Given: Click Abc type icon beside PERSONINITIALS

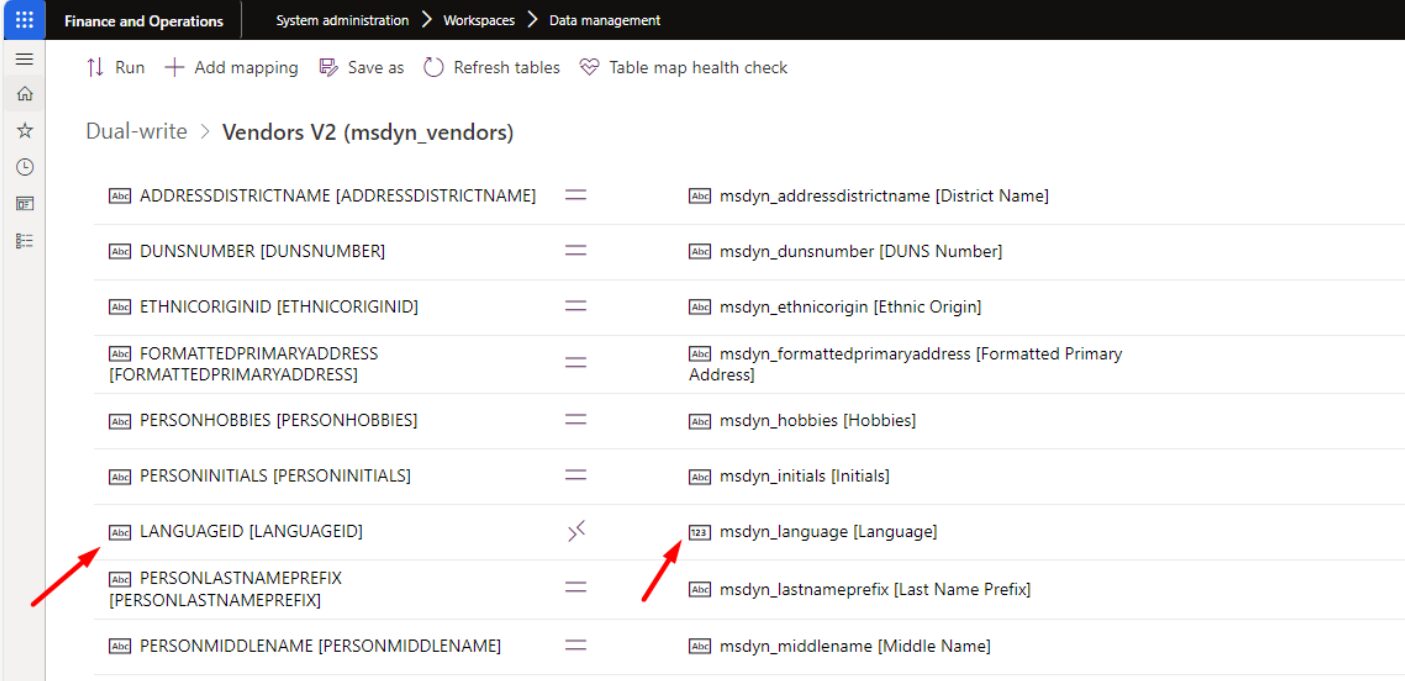Looking at the screenshot, I should click(119, 477).
